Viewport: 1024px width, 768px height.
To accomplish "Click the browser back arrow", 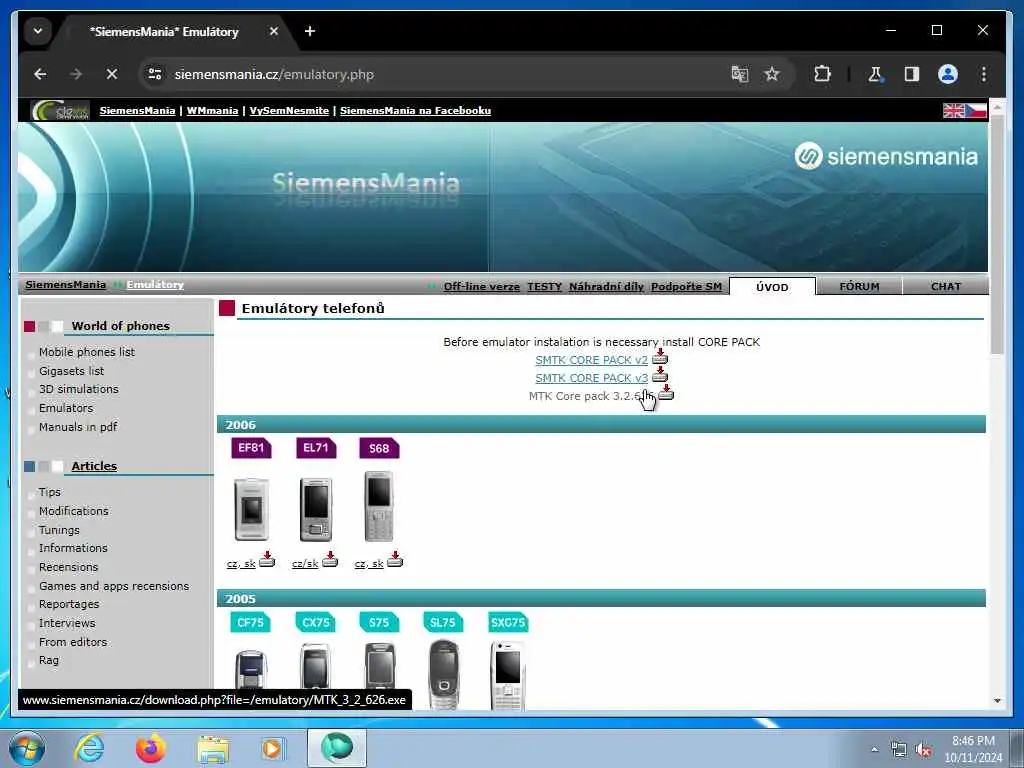I will pos(40,74).
